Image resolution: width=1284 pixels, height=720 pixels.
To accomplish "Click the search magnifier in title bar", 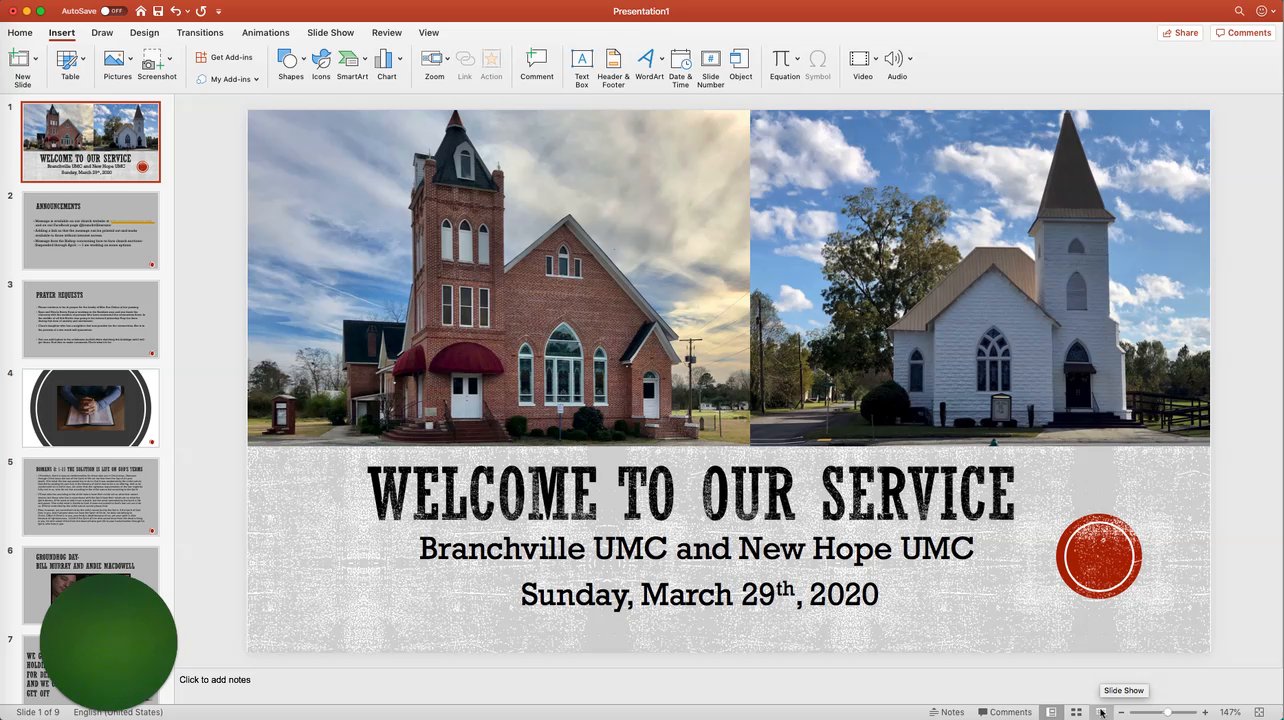I will pos(1239,11).
